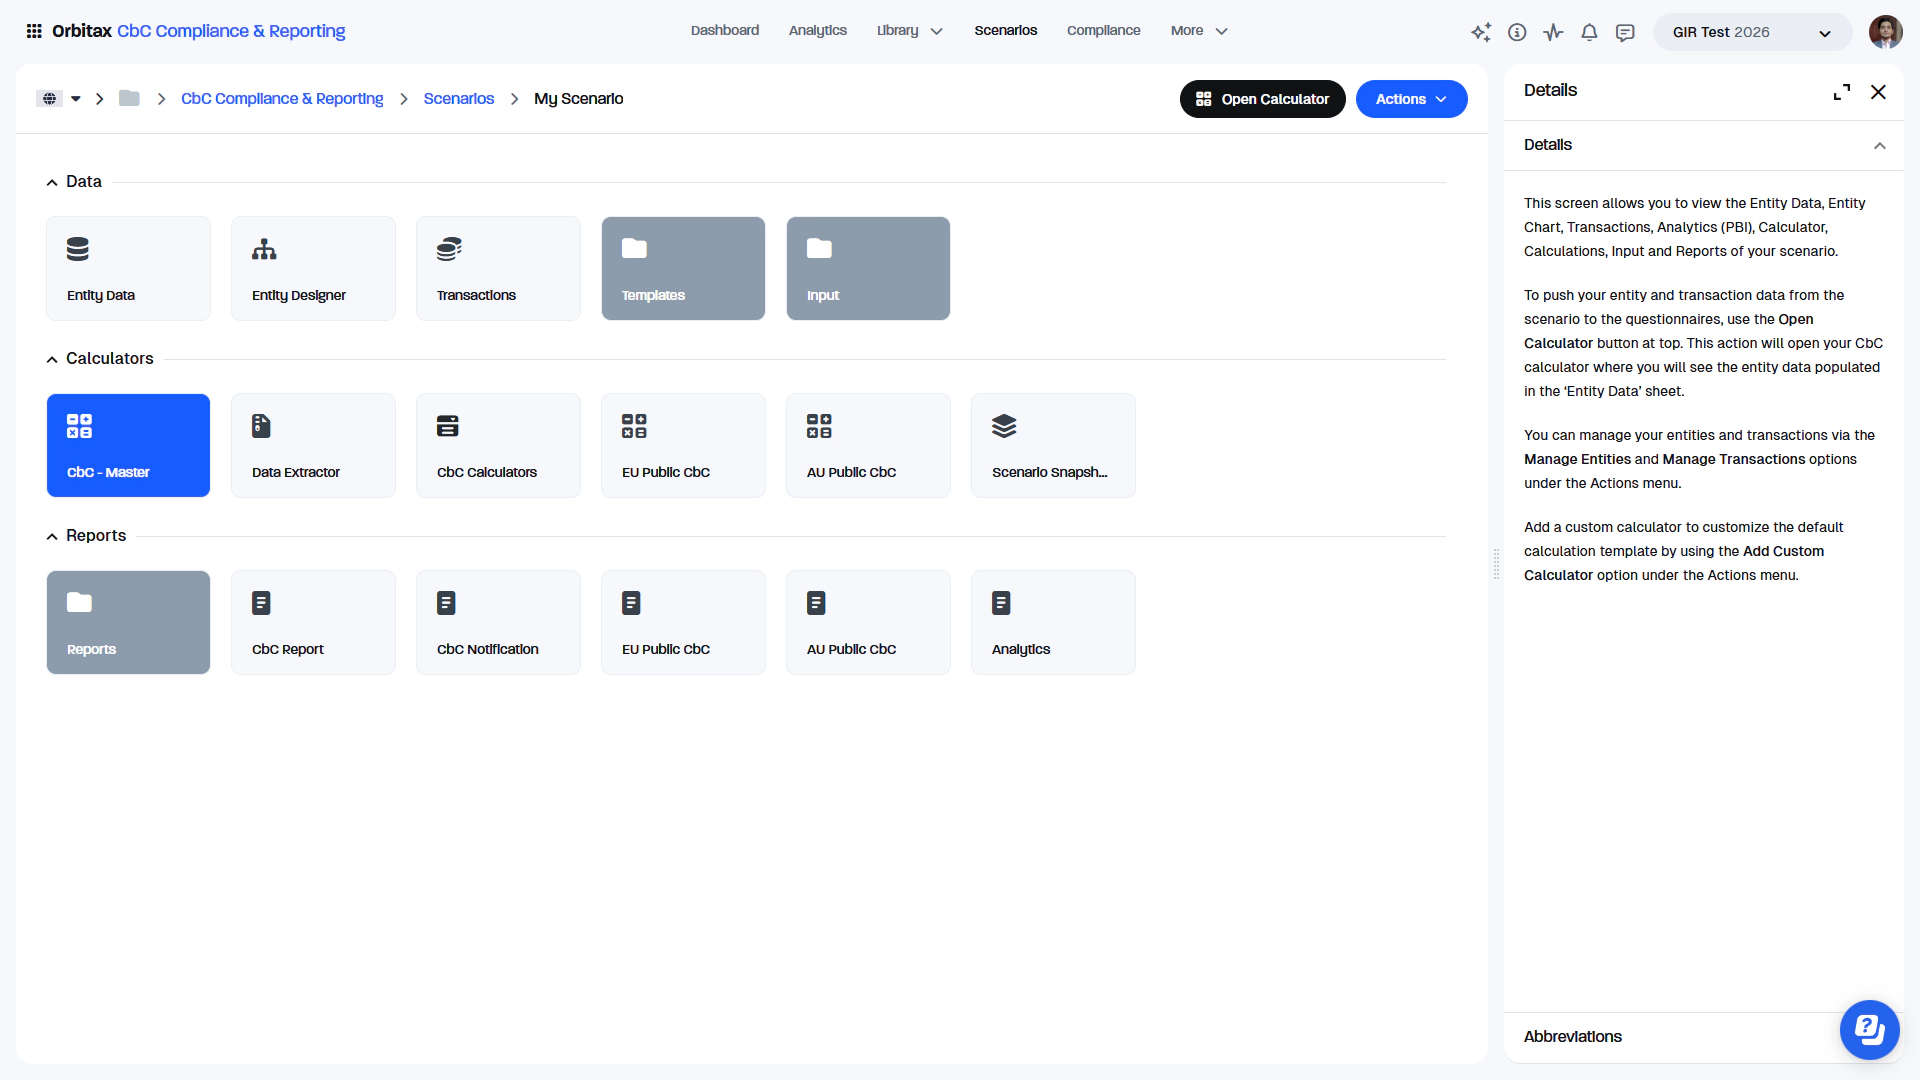This screenshot has height=1080, width=1920.
Task: Open the EU Public CbC calculator tile
Action: [x=683, y=445]
